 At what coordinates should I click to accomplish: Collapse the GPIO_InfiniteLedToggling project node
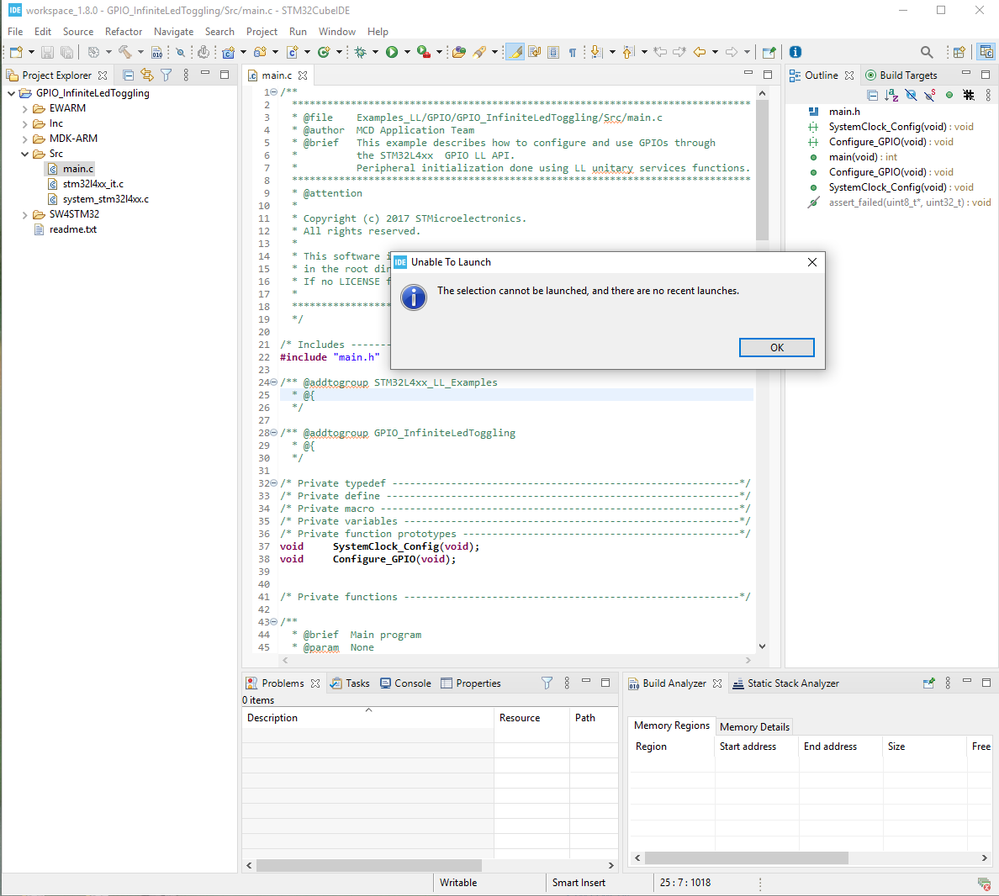(x=11, y=93)
